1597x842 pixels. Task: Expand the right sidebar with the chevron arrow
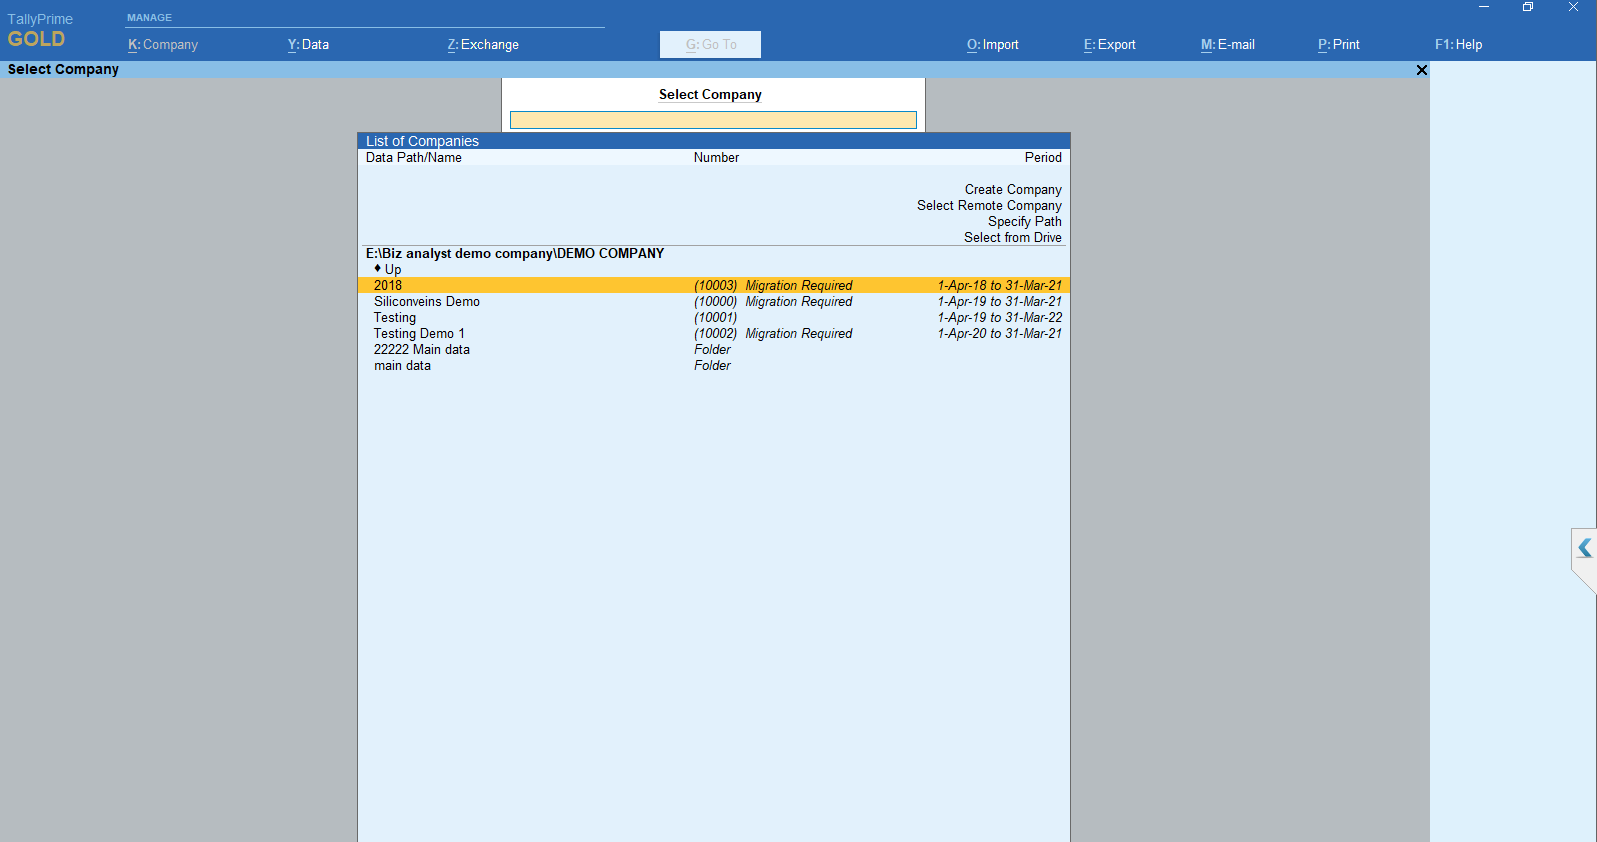point(1585,547)
